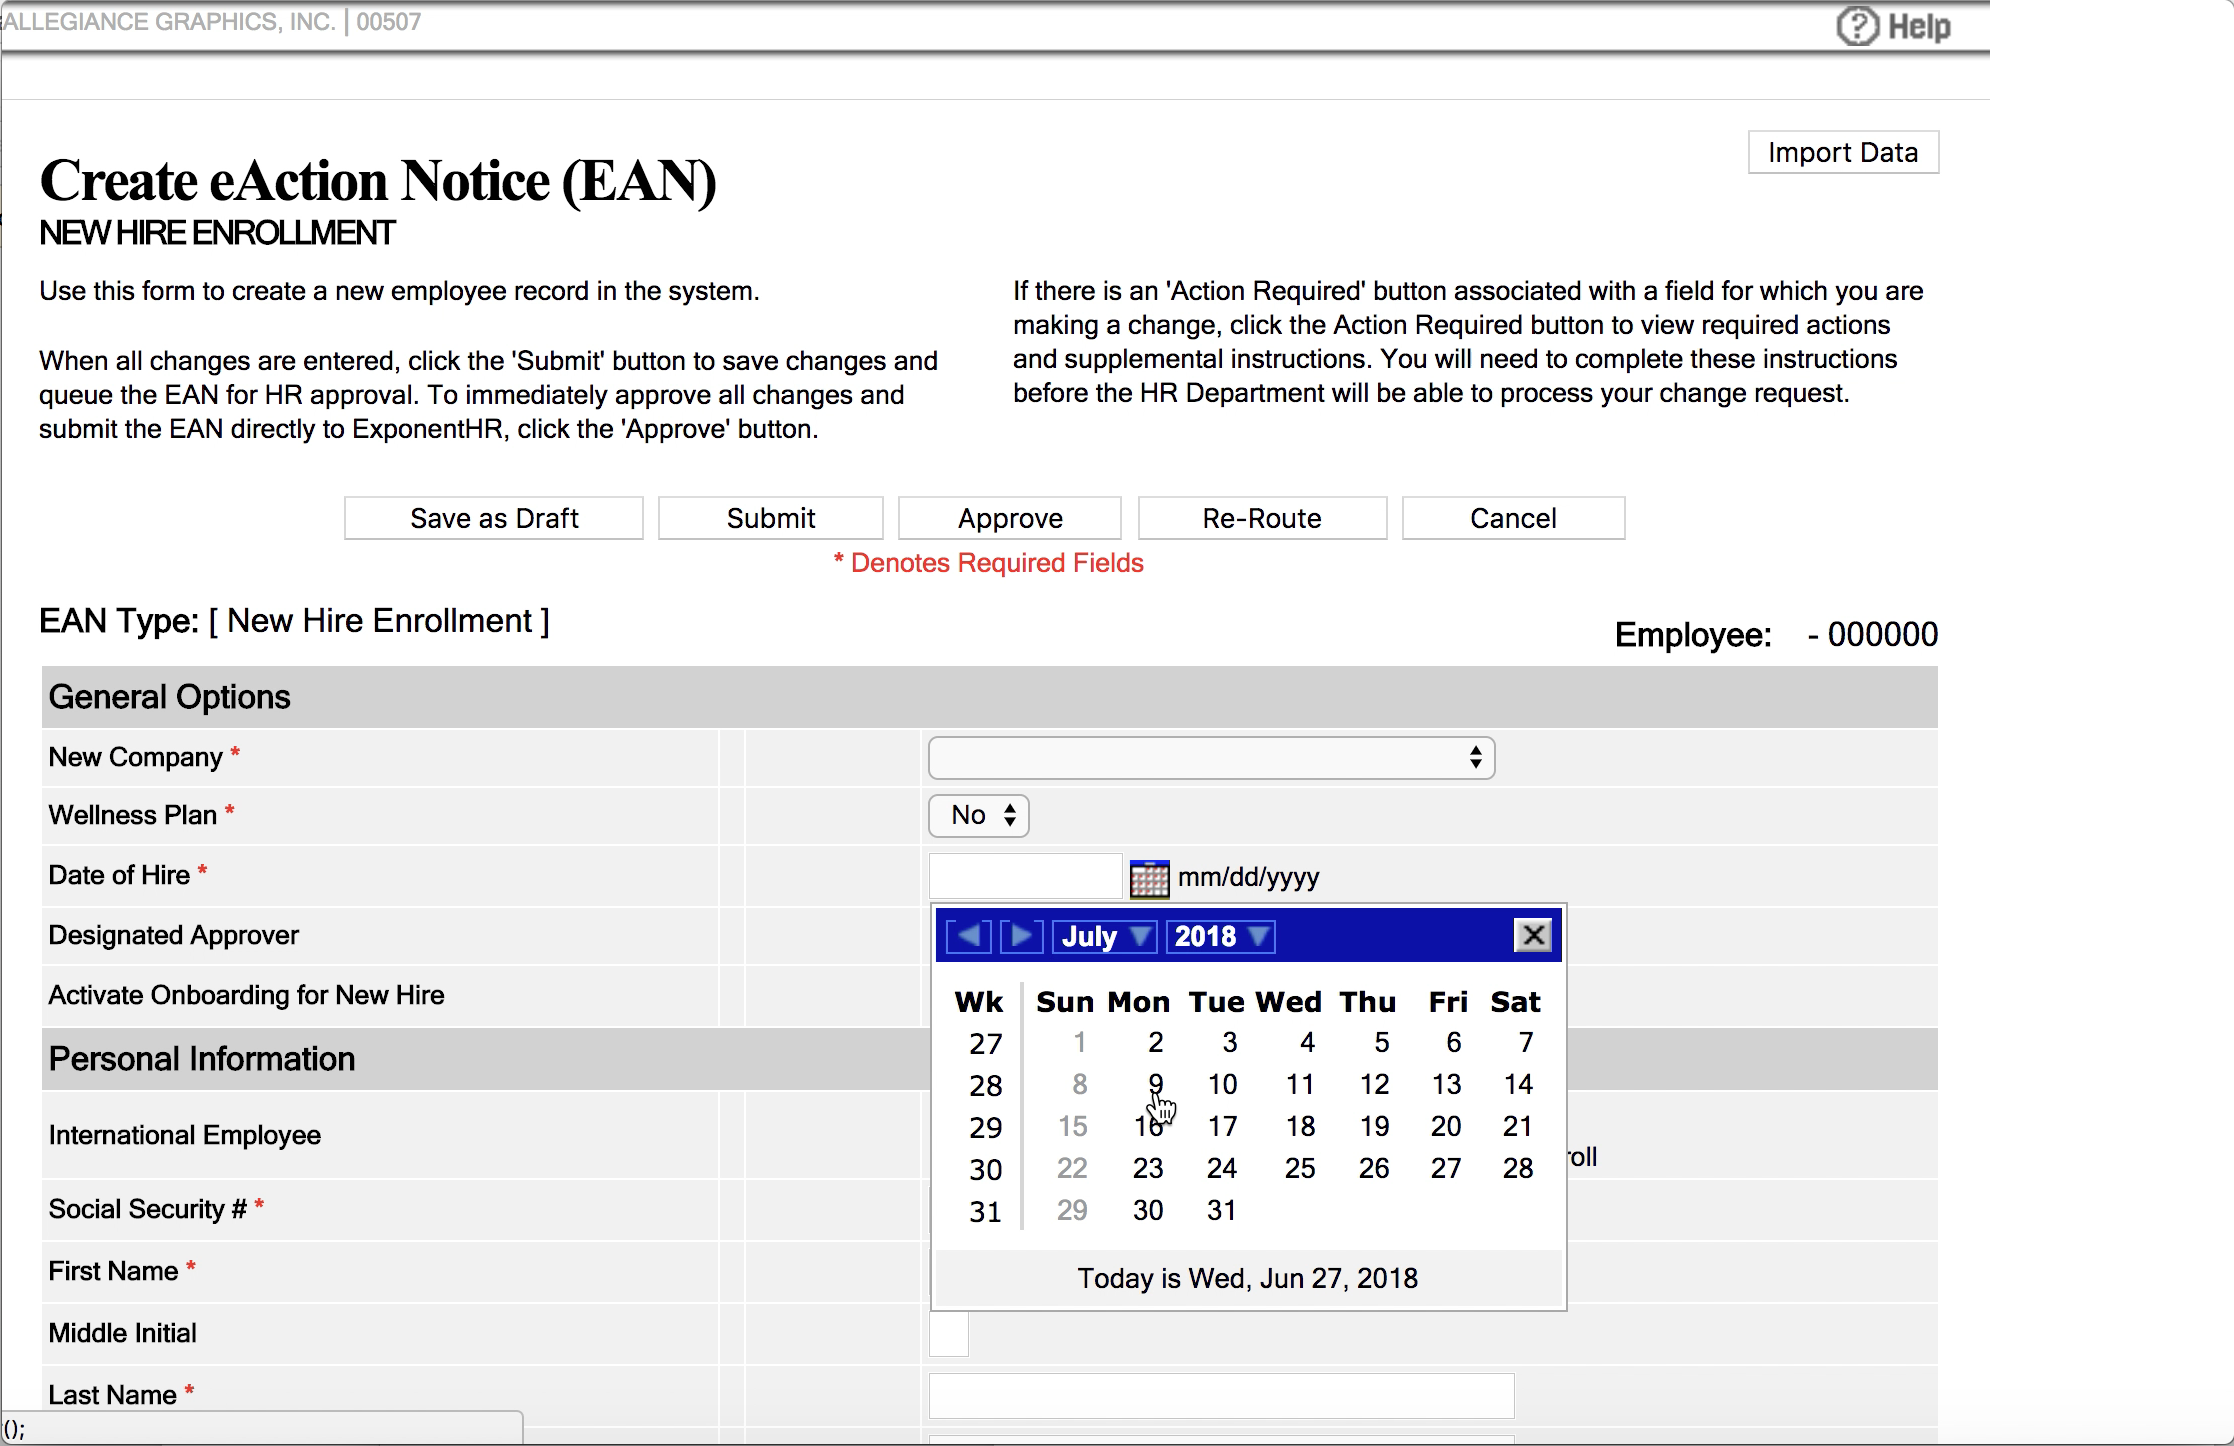Go to next month in calendar
The width and height of the screenshot is (2234, 1446).
tap(1021, 936)
